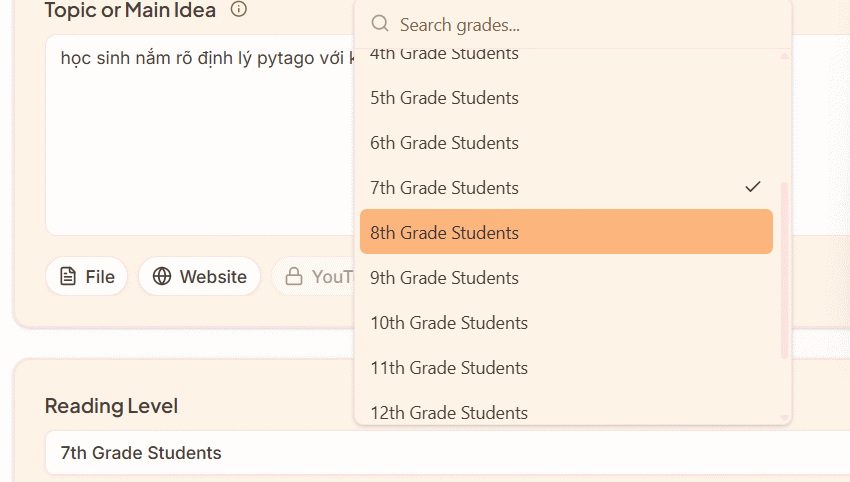
Task: Select 4th Grade Students option
Action: click(444, 54)
